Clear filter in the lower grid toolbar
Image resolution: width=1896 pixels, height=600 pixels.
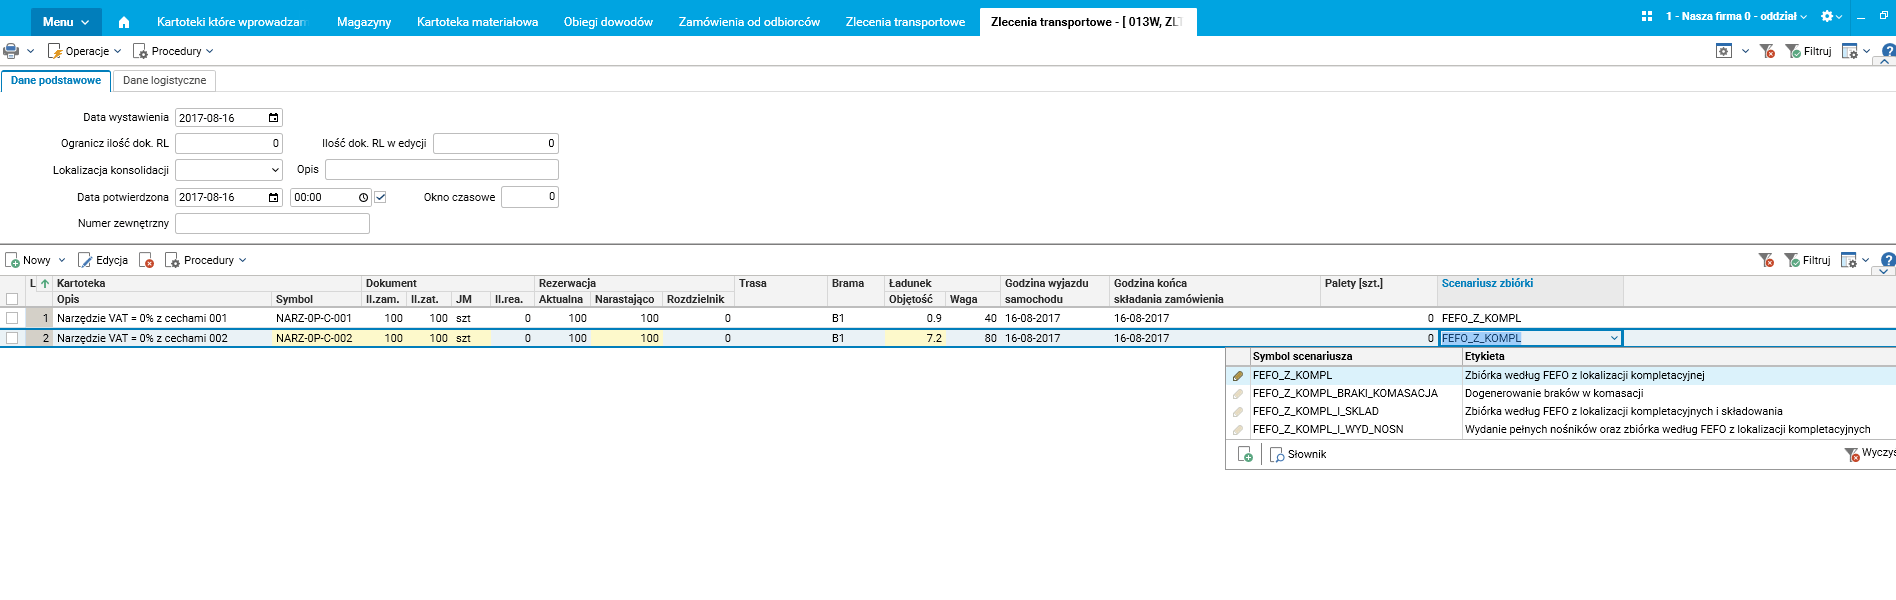pos(1766,260)
